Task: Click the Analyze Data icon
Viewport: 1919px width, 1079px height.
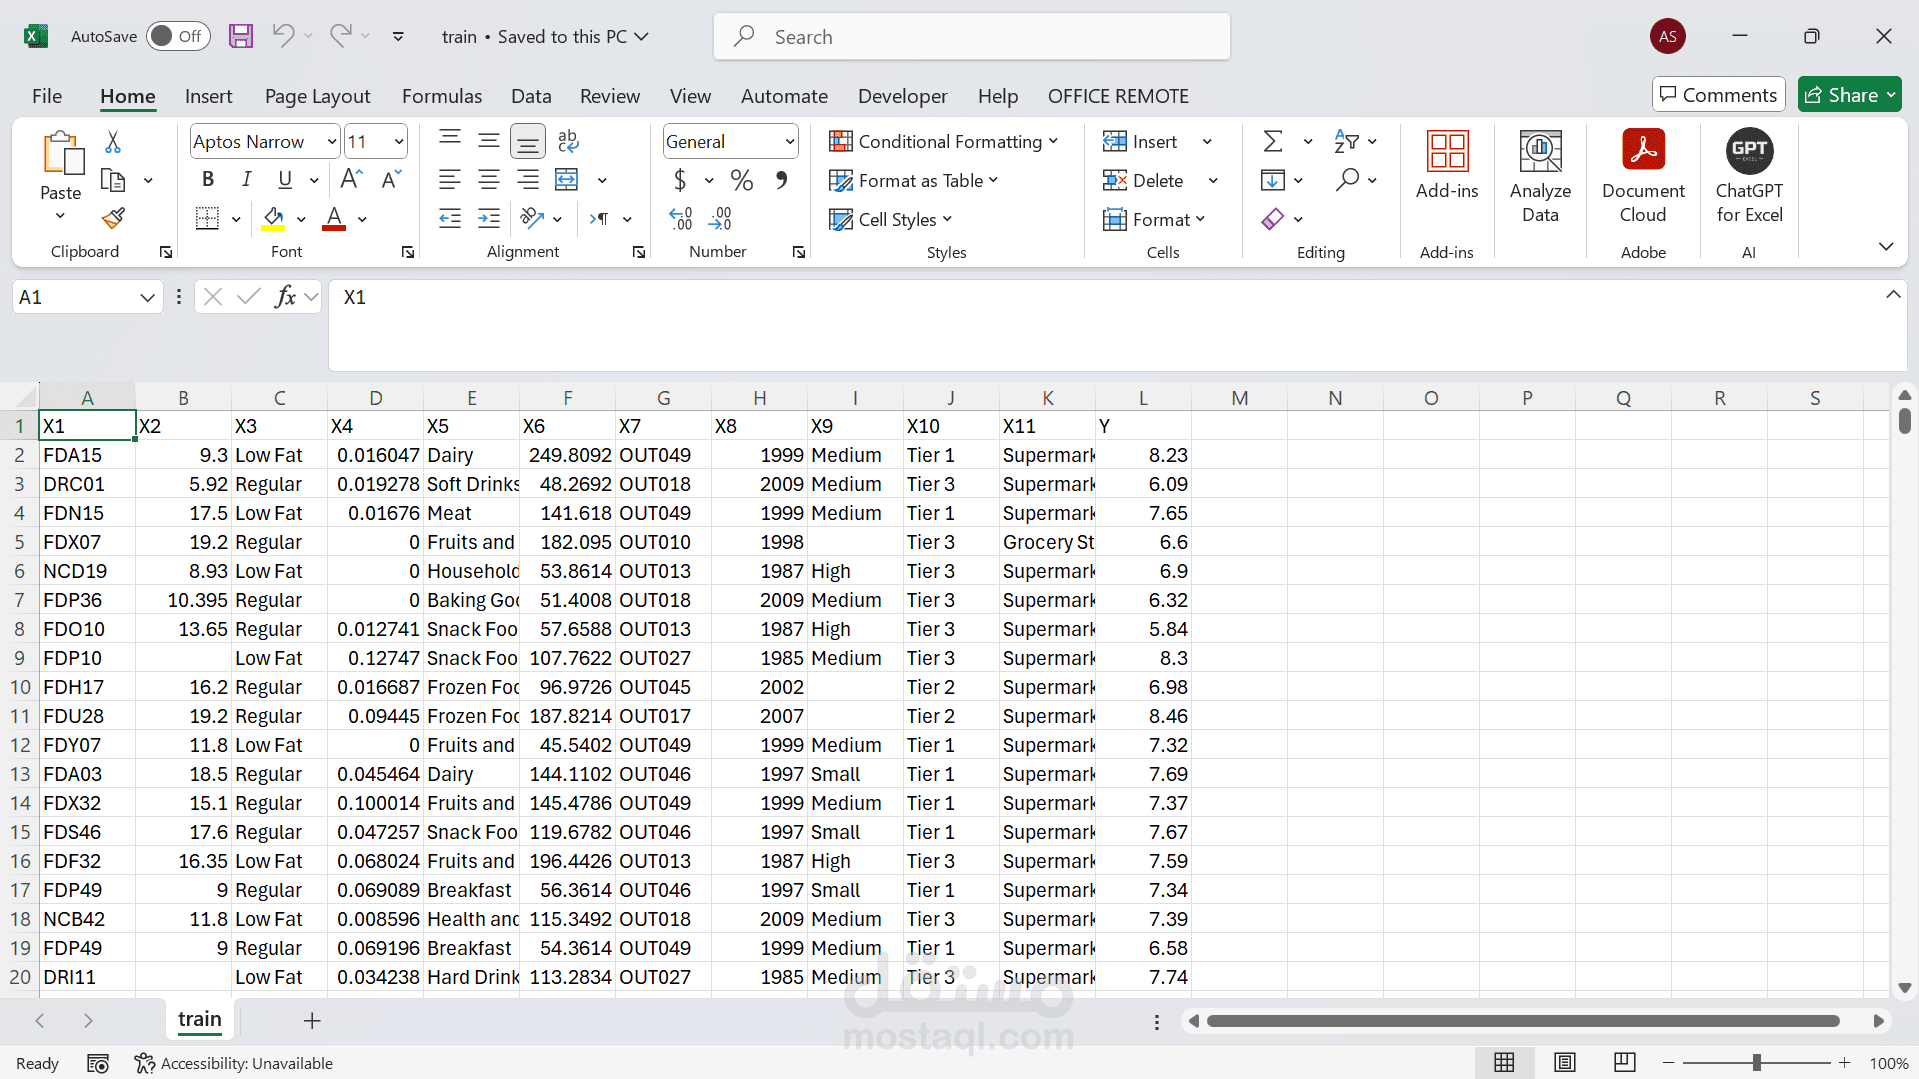Action: pyautogui.click(x=1540, y=152)
